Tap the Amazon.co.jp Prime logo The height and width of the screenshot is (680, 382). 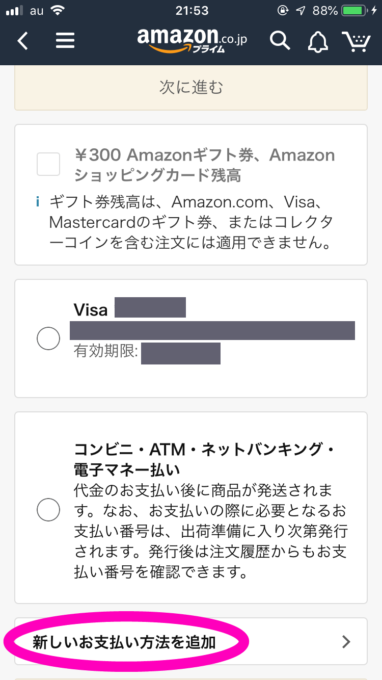point(192,40)
